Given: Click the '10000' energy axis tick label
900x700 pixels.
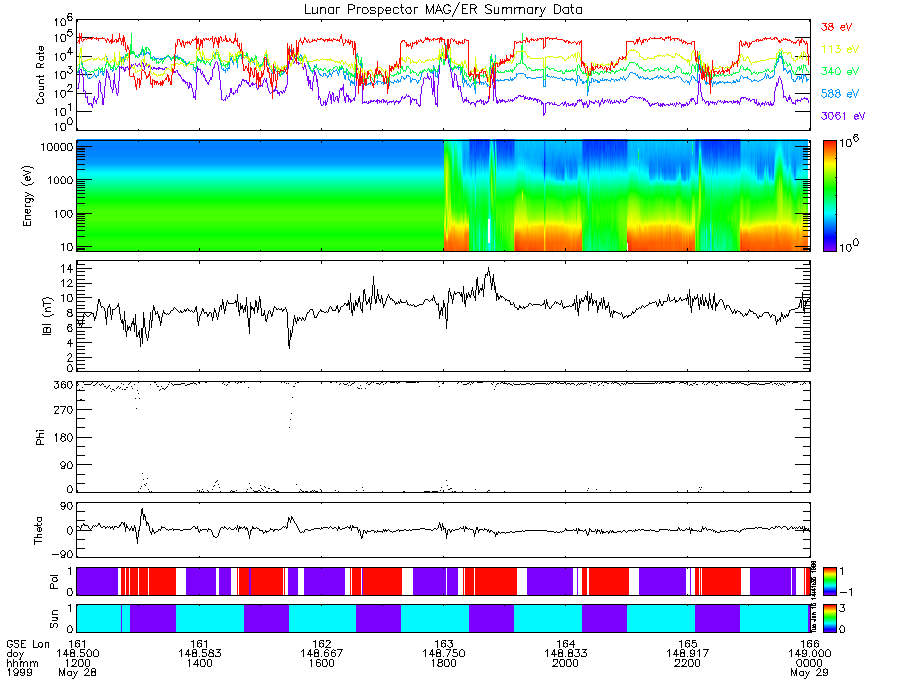Looking at the screenshot, I should [x=56, y=147].
